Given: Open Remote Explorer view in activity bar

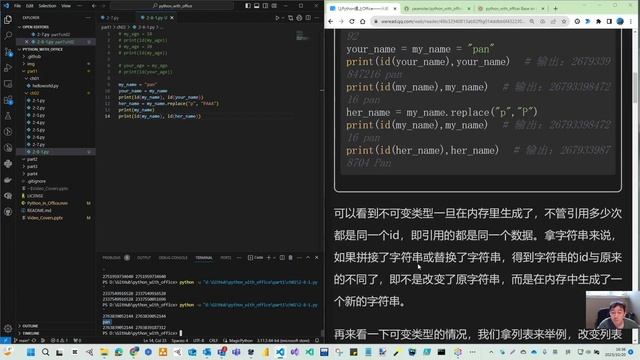Looking at the screenshot, I should 8,84.
